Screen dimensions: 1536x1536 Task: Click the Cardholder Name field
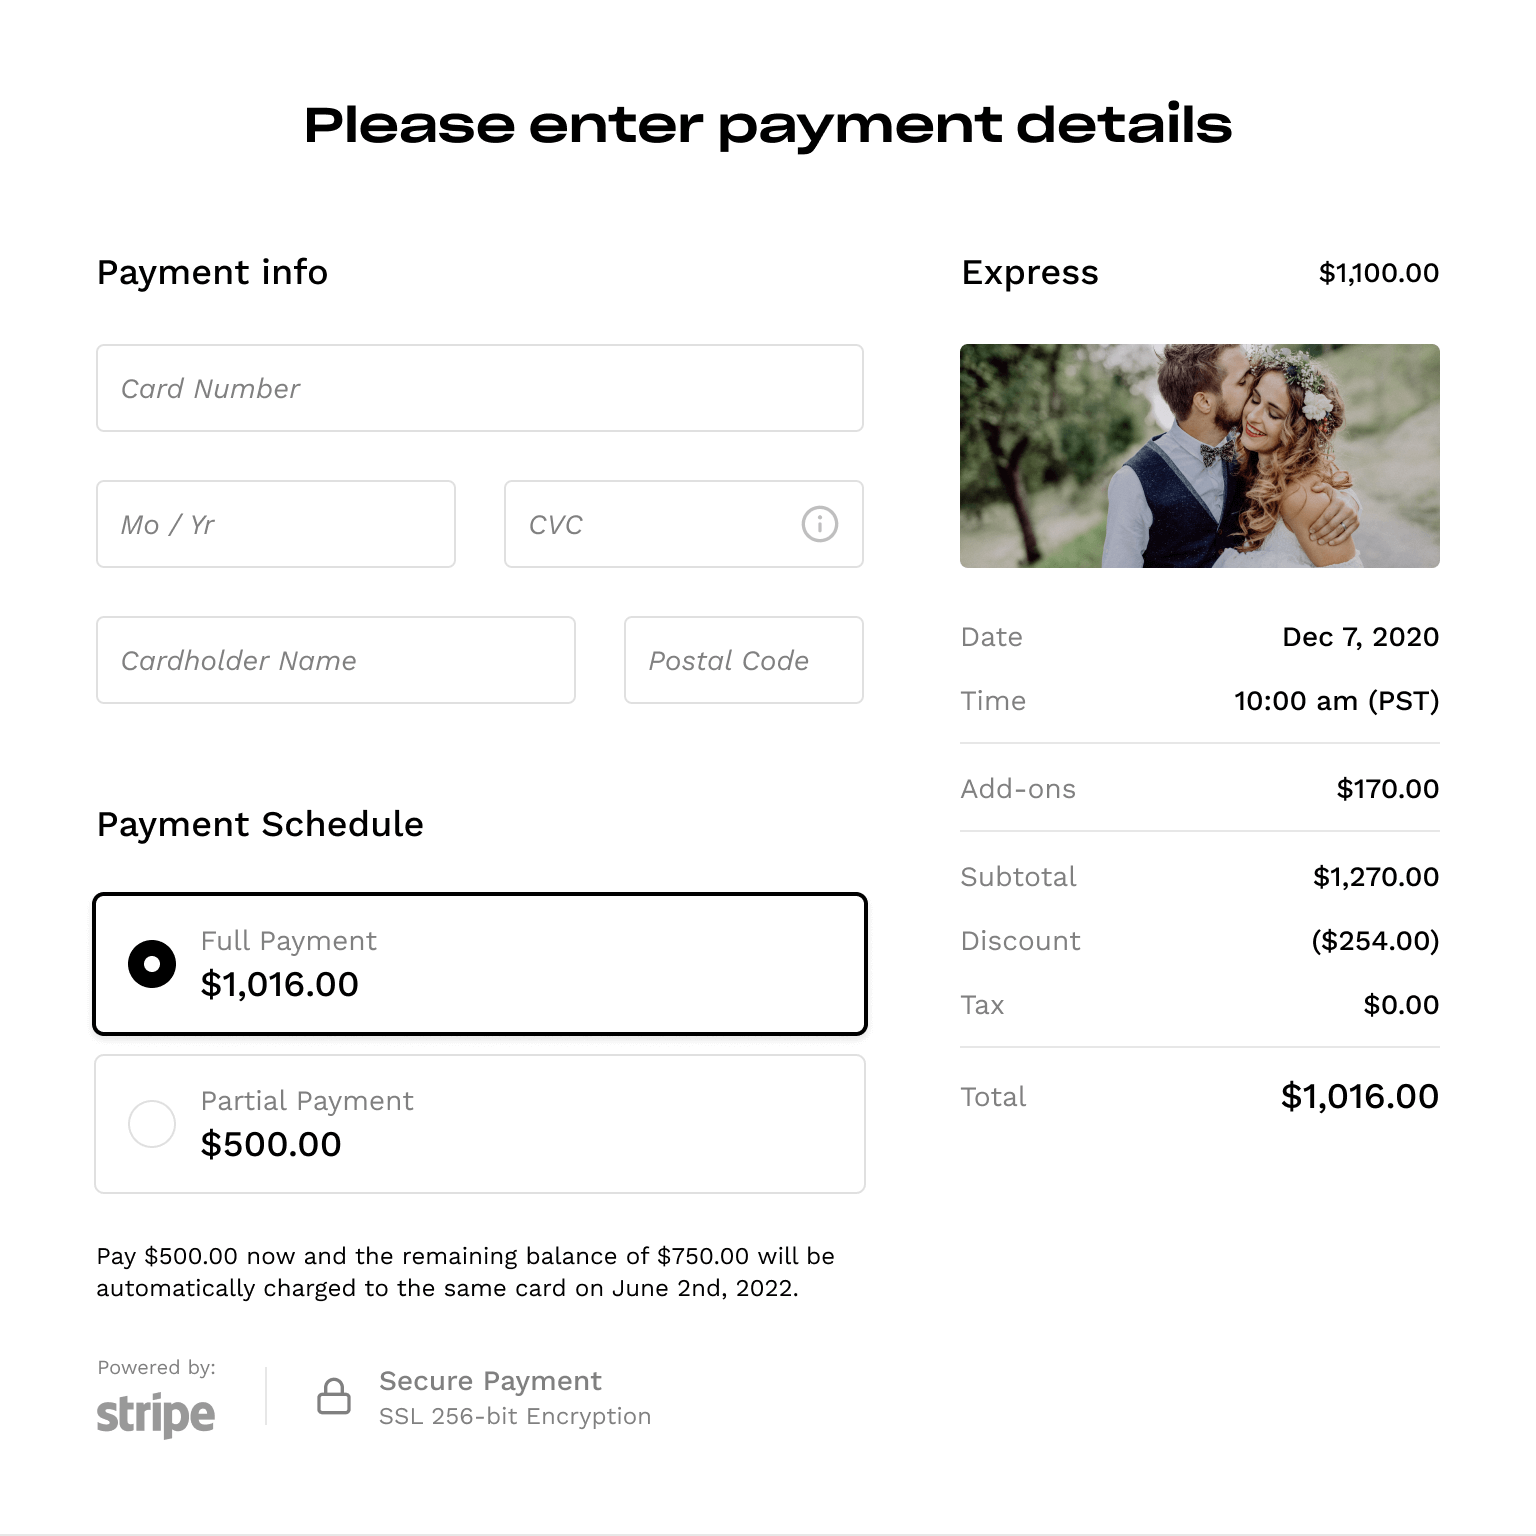(x=336, y=660)
